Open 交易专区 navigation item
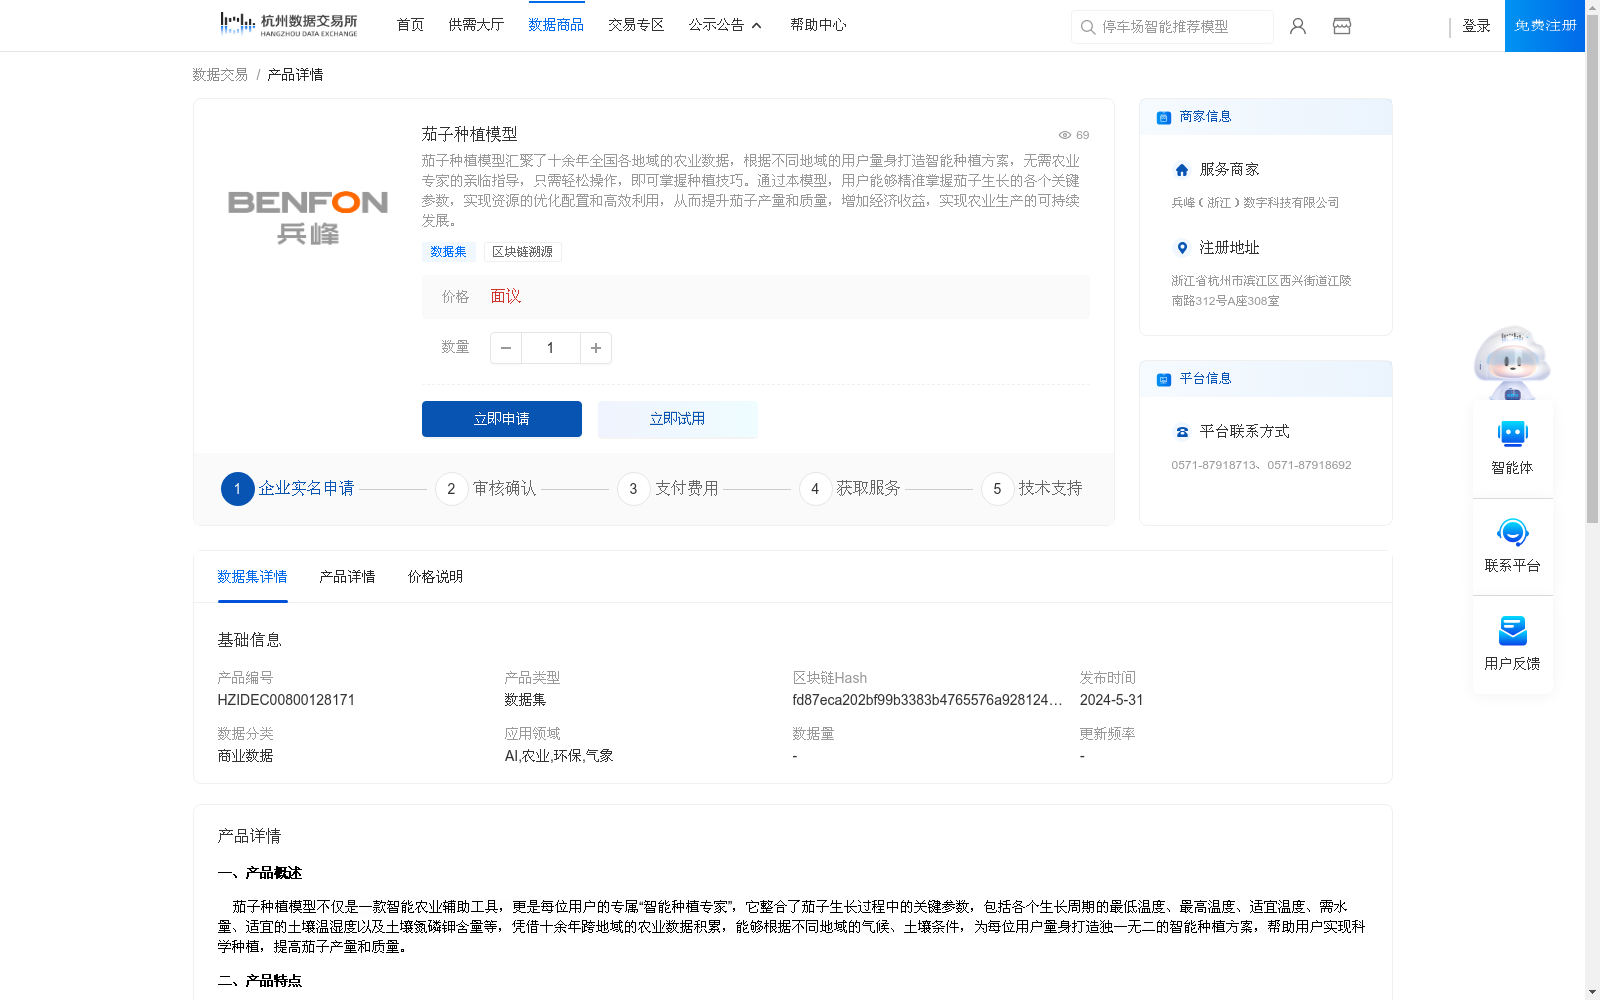 636,25
